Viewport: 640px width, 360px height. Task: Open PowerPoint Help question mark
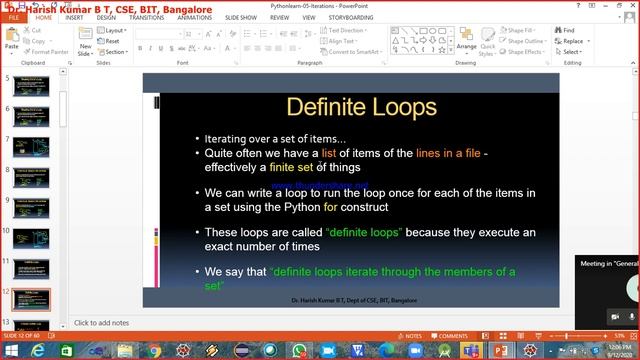(x=578, y=6)
